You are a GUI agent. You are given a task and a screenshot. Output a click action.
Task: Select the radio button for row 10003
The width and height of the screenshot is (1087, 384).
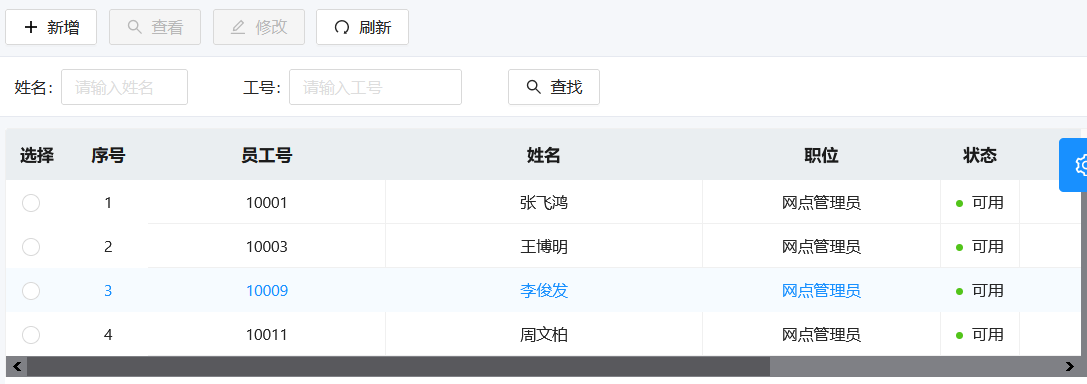(x=31, y=247)
